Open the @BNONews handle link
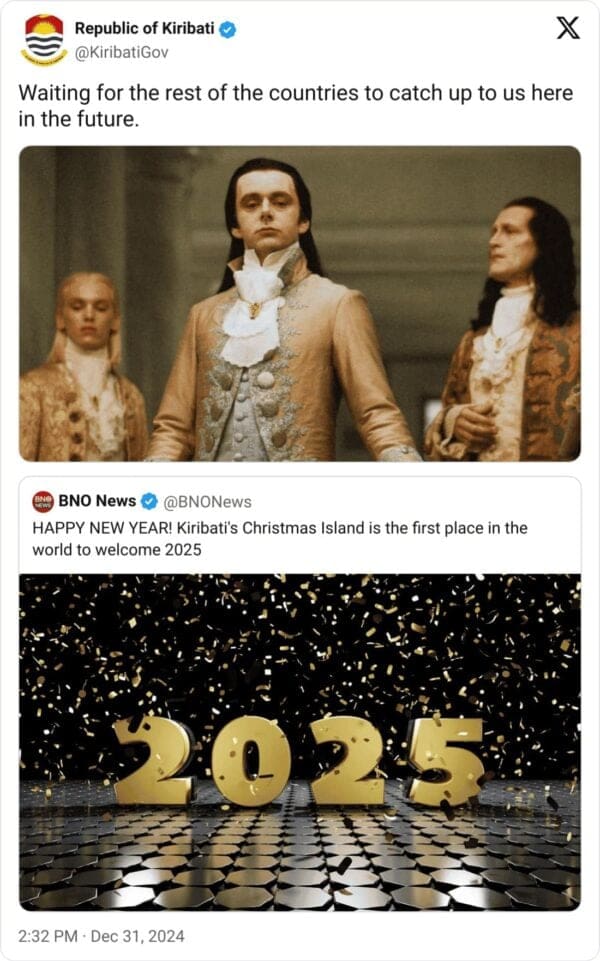This screenshot has width=600, height=961. (x=207, y=502)
